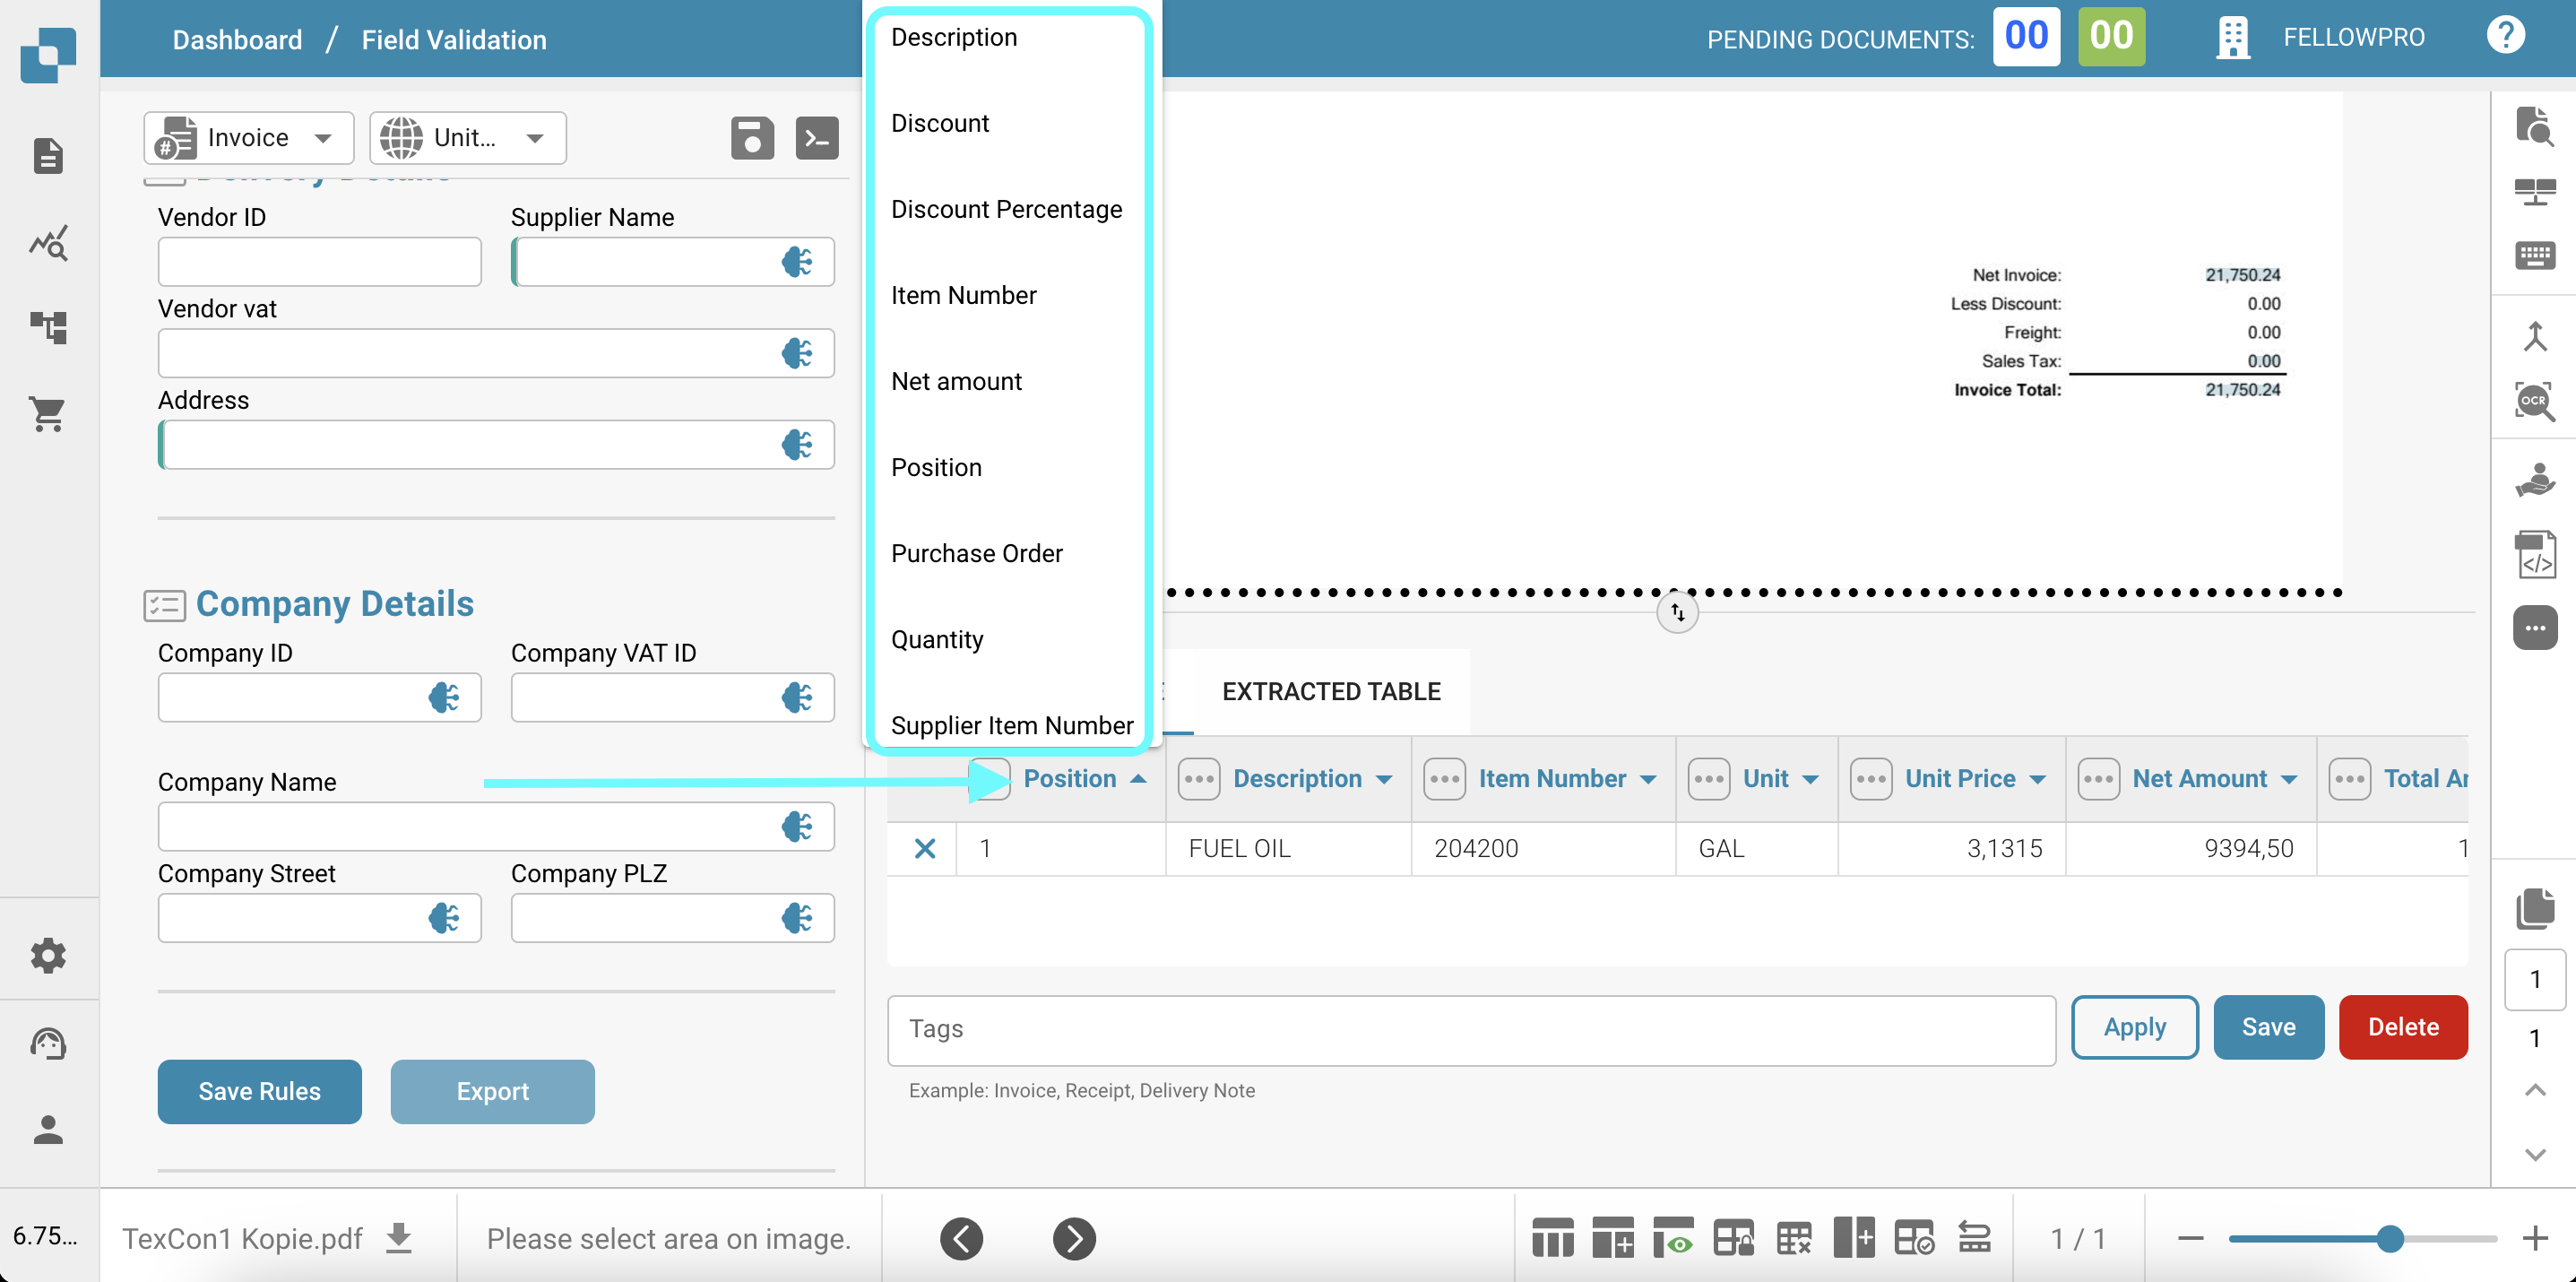Image resolution: width=2576 pixels, height=1282 pixels.
Task: Click the OCR search icon in right sidebar
Action: point(2535,401)
